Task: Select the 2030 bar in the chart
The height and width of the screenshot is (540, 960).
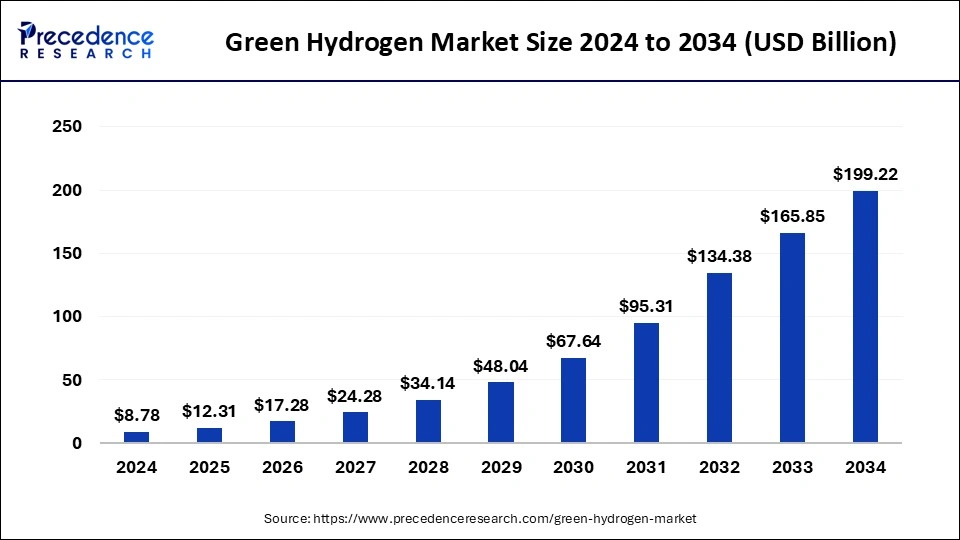Action: (x=573, y=400)
